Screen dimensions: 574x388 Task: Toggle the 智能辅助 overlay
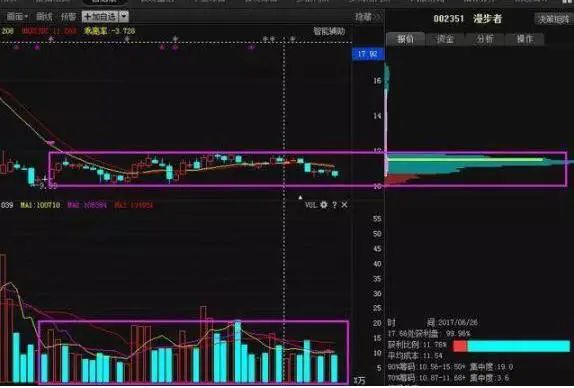329,31
